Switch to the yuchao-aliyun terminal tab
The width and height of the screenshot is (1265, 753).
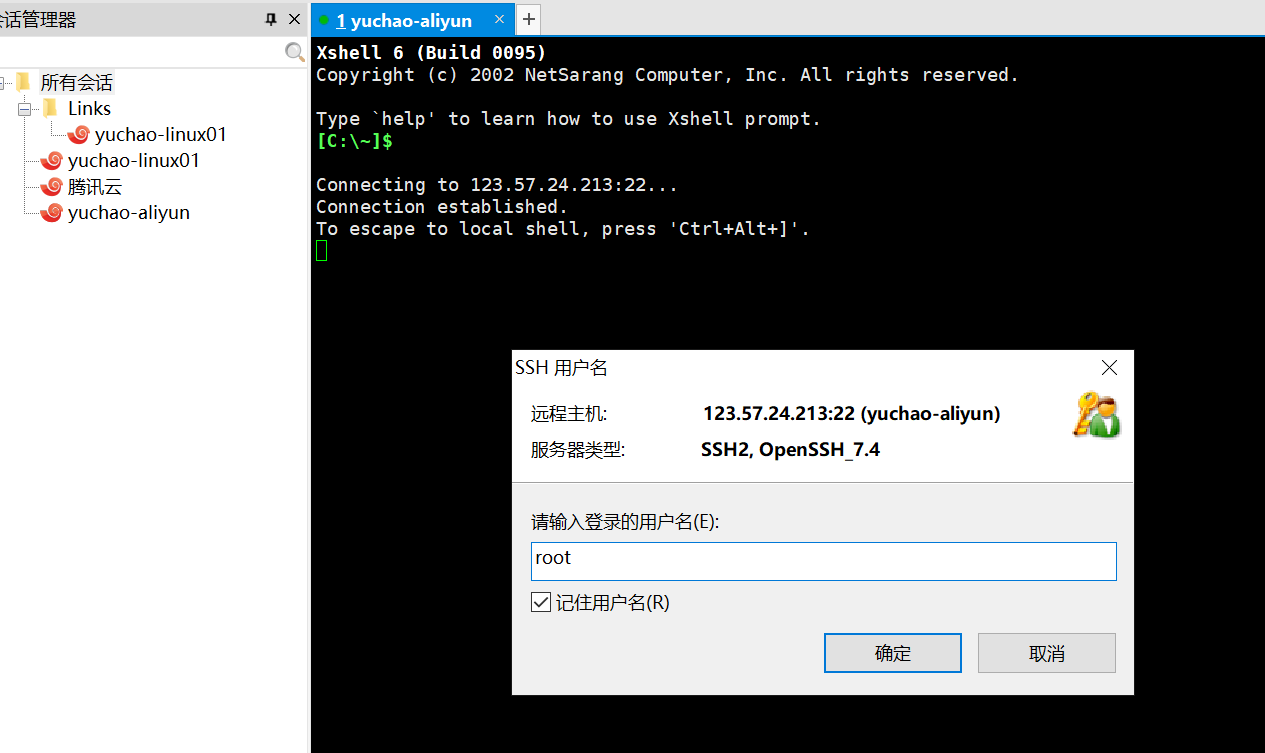[x=404, y=20]
